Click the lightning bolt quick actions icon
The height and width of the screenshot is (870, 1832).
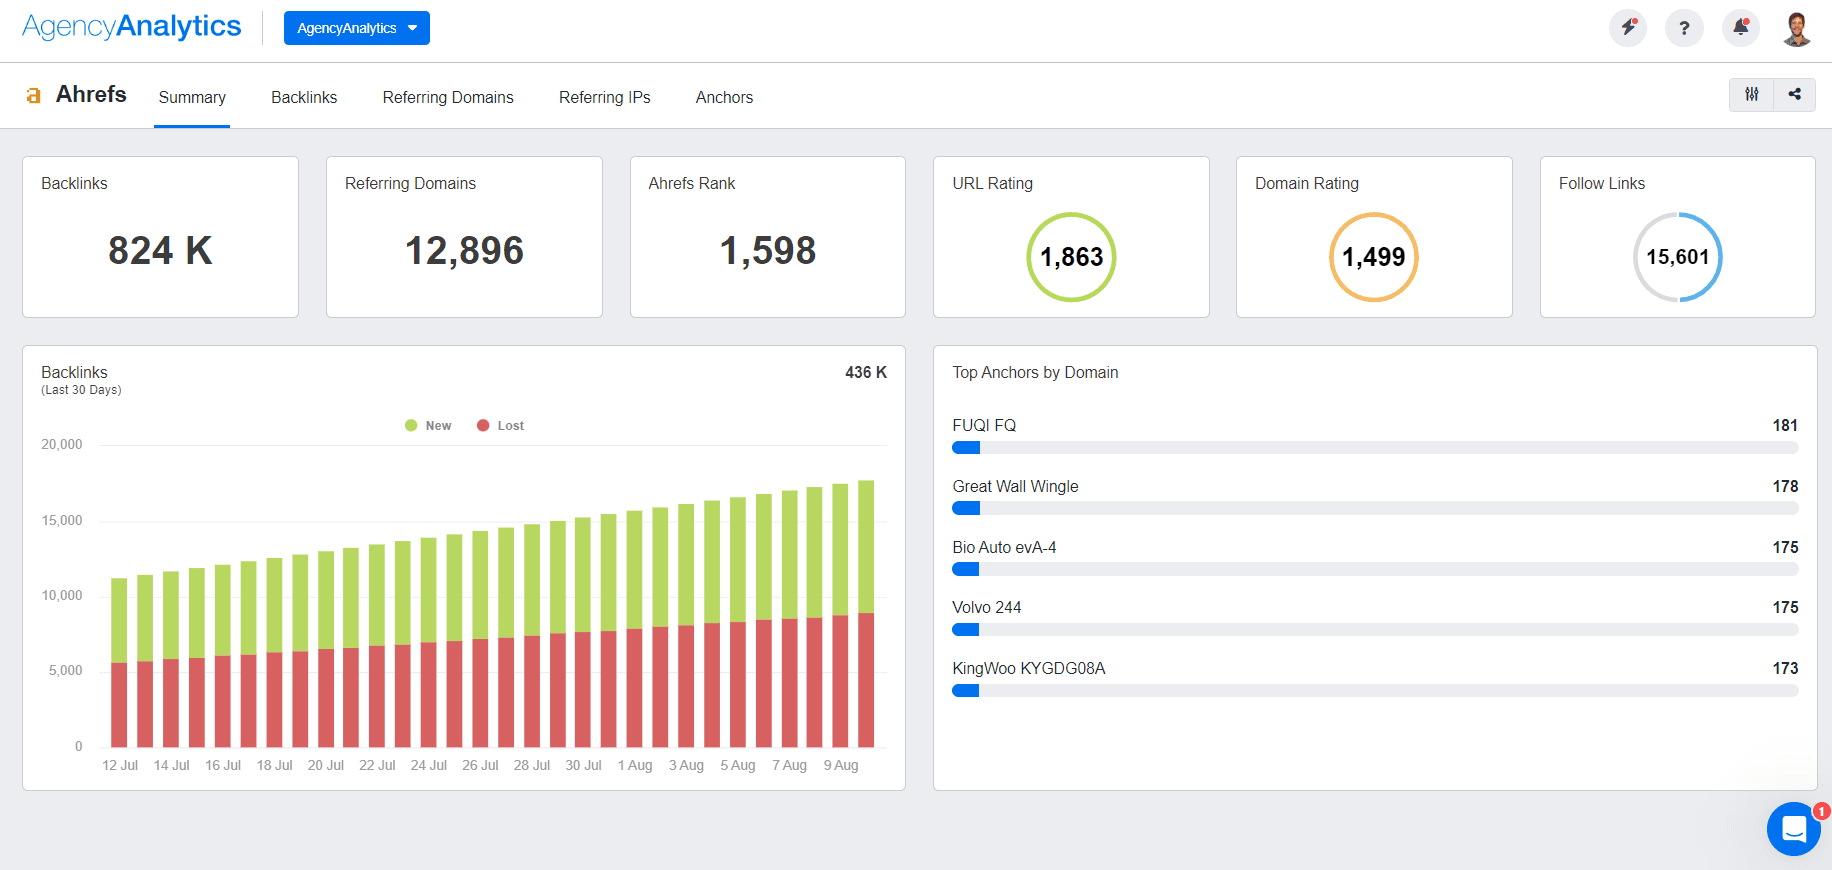click(x=1628, y=28)
